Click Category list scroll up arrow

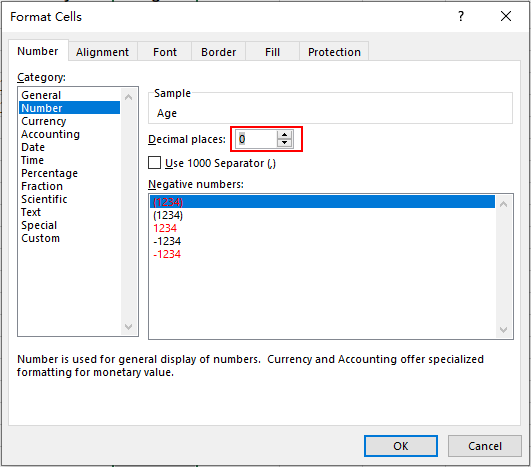coord(128,98)
